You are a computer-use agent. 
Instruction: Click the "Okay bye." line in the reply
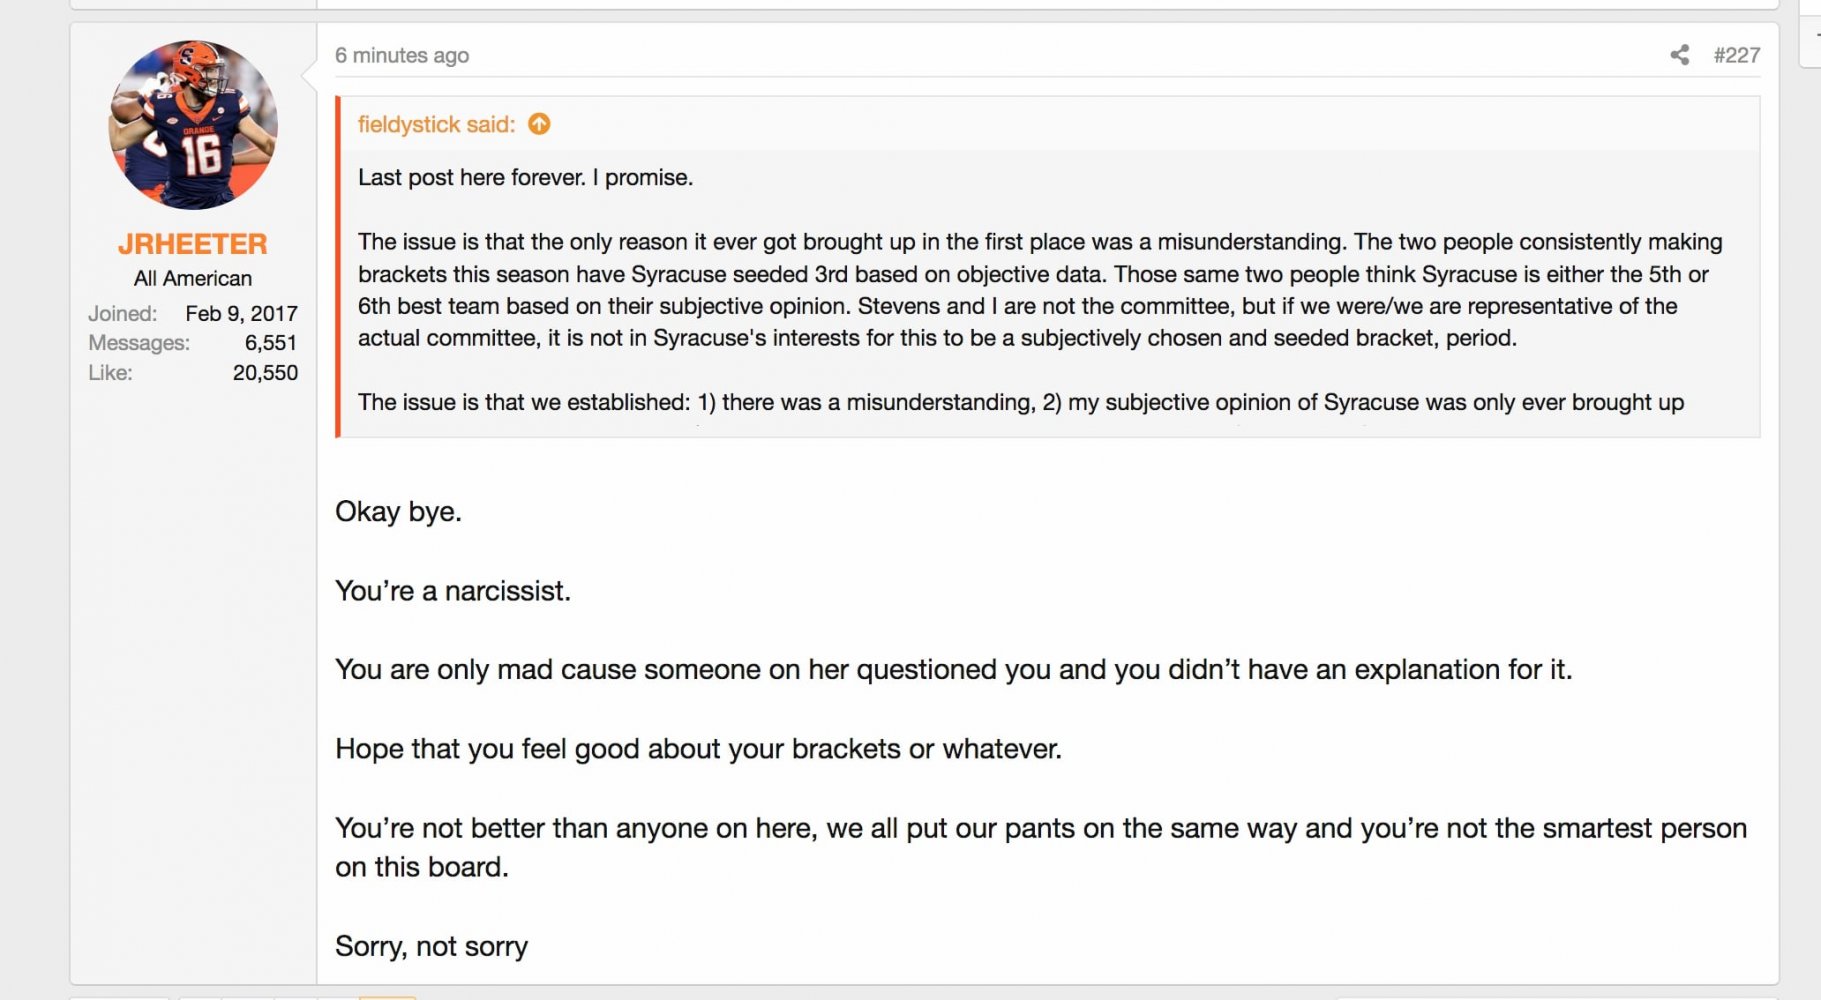click(x=398, y=511)
